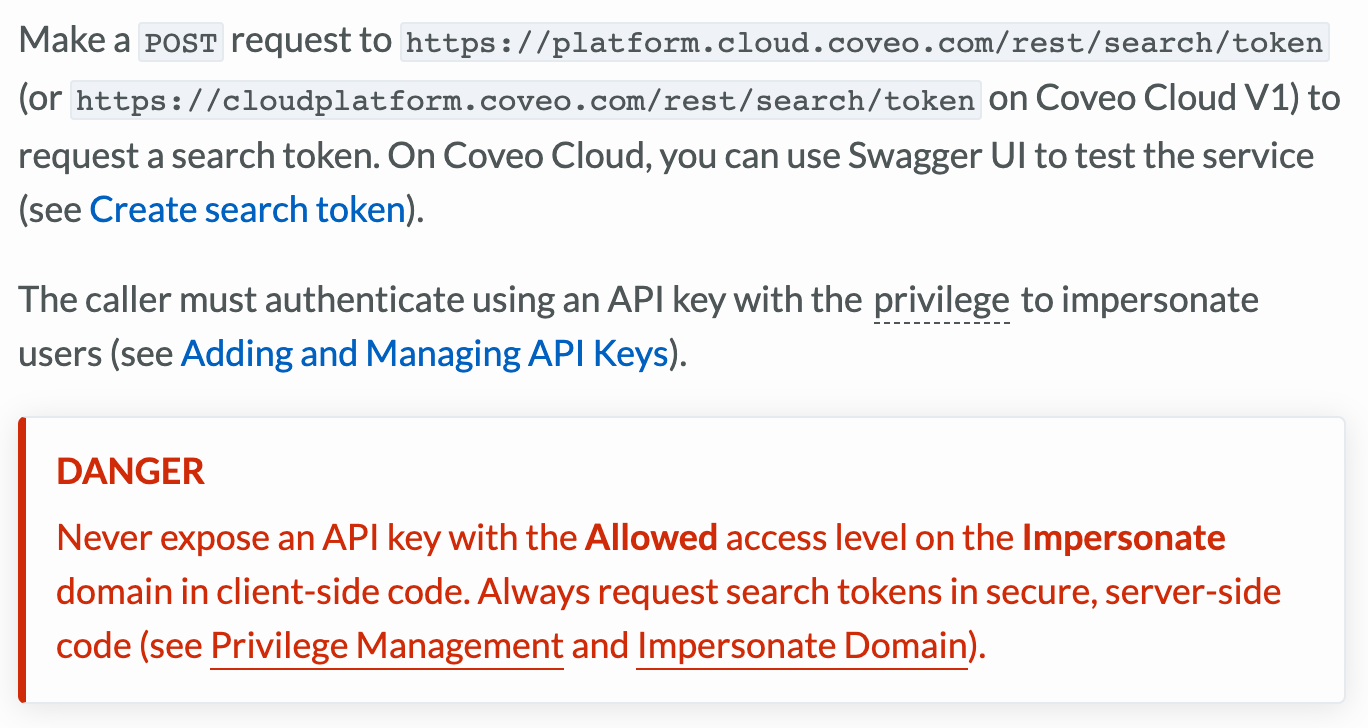1368x728 pixels.
Task: Click the DANGER callout heading
Action: pyautogui.click(x=131, y=472)
